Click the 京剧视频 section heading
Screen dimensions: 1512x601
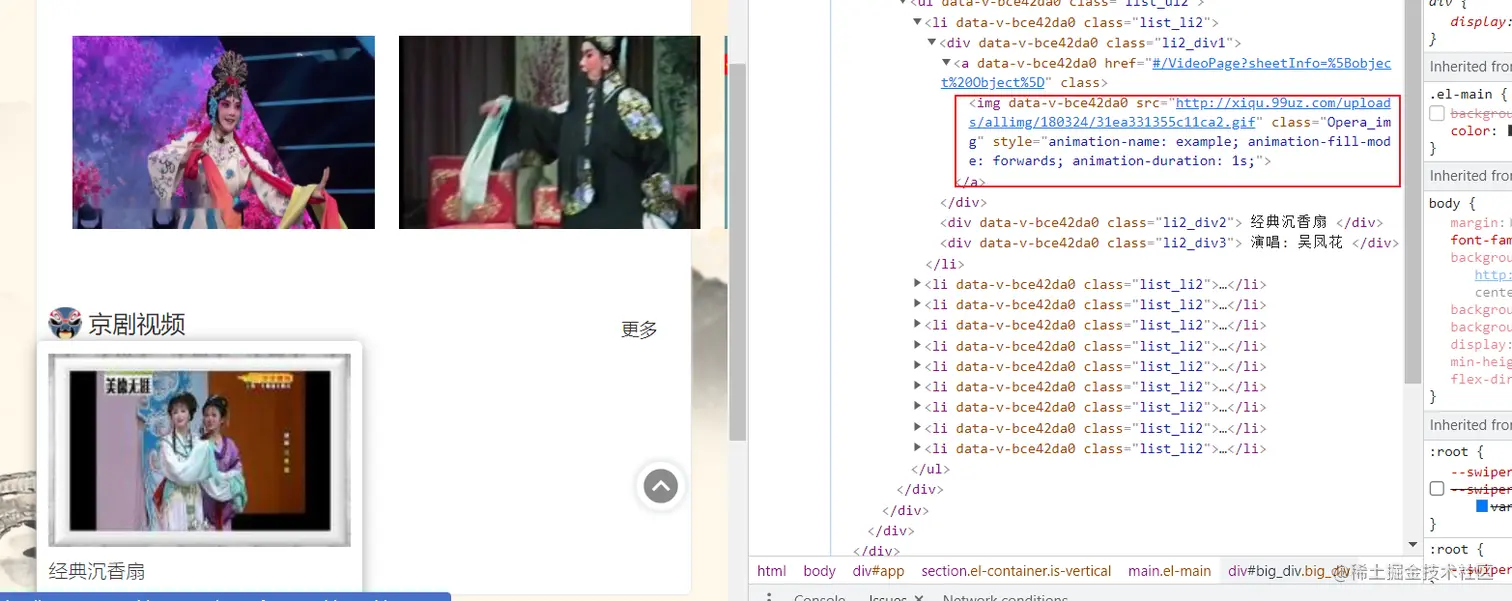[136, 324]
